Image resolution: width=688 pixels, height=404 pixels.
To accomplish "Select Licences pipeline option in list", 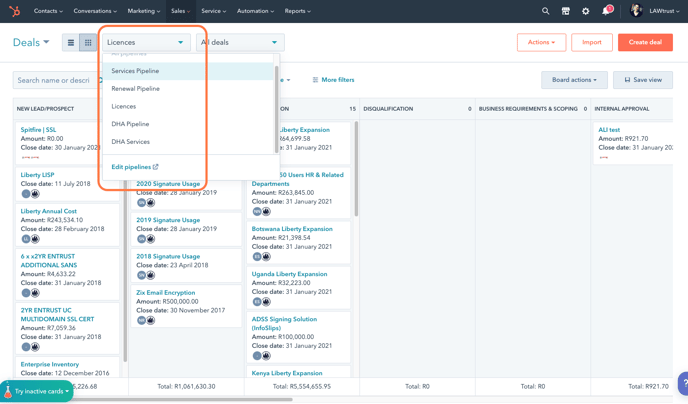I will point(188,107).
